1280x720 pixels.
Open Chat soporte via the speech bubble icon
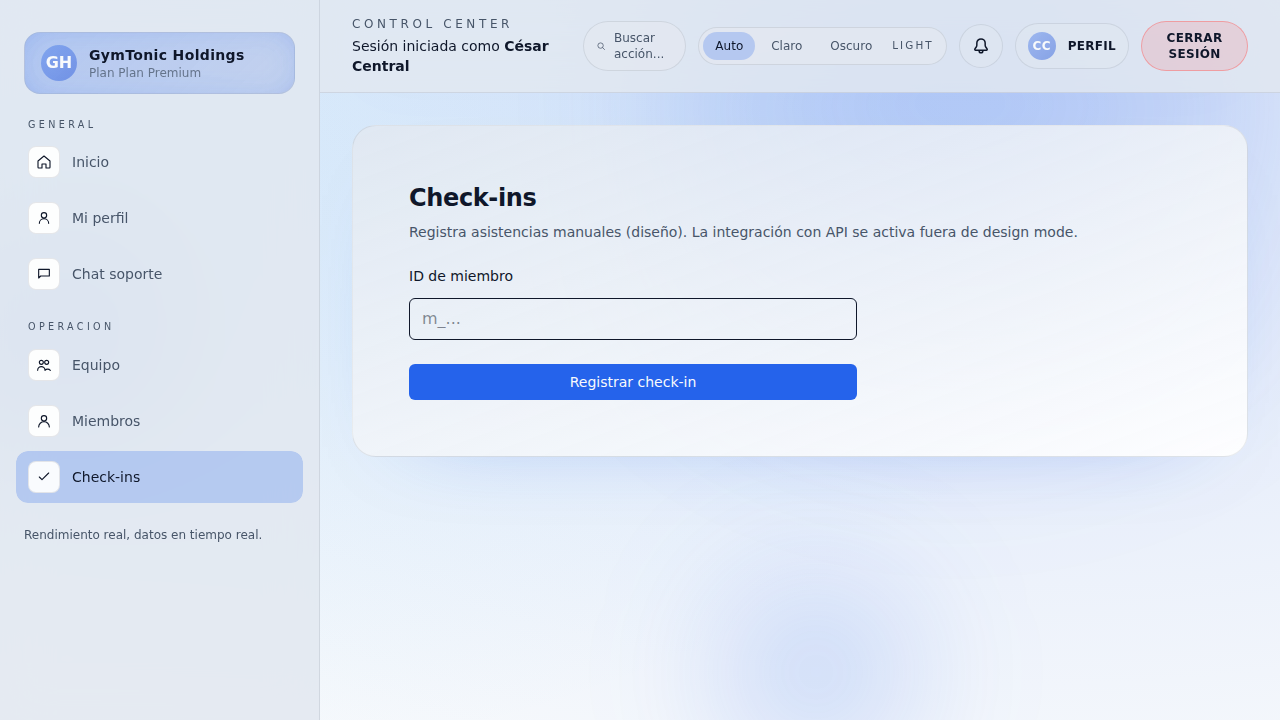(44, 273)
